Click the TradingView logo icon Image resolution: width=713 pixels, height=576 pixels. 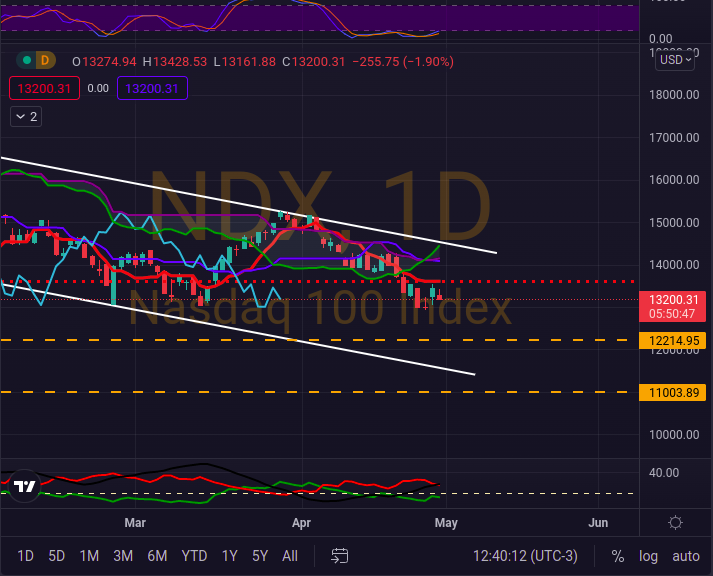[25, 487]
